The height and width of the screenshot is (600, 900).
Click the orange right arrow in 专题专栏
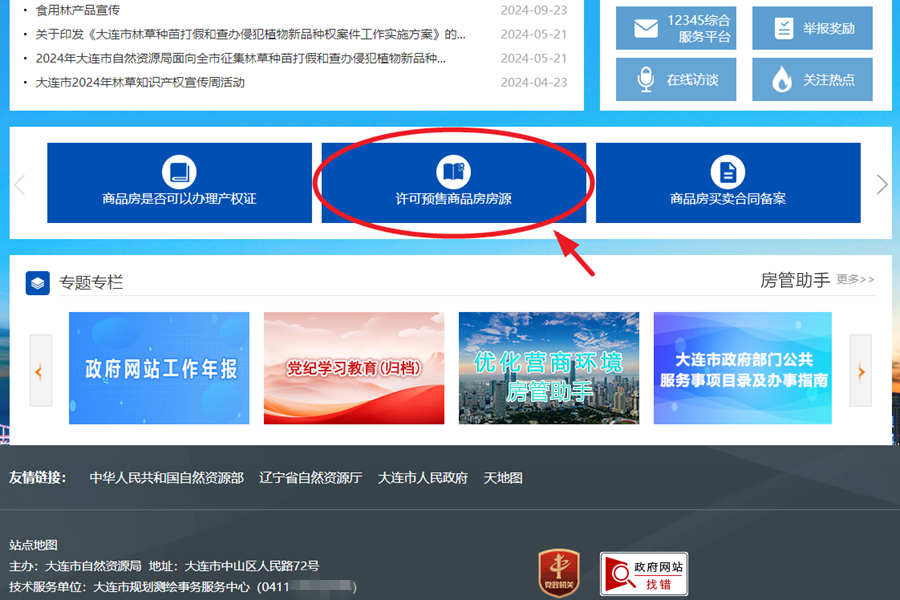[x=861, y=371]
